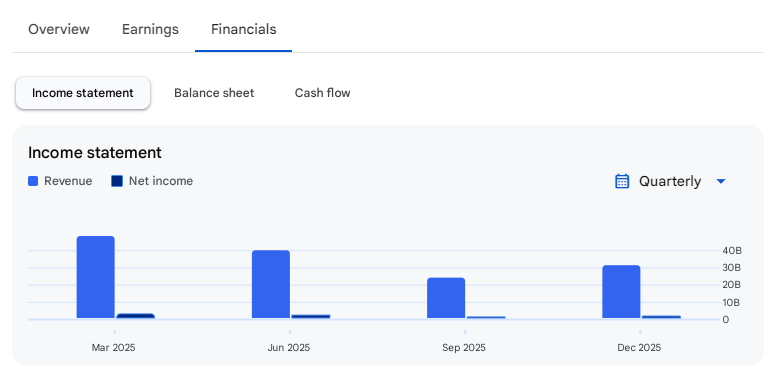Open the Balance sheet view
Image resolution: width=780 pixels, height=375 pixels.
(214, 93)
